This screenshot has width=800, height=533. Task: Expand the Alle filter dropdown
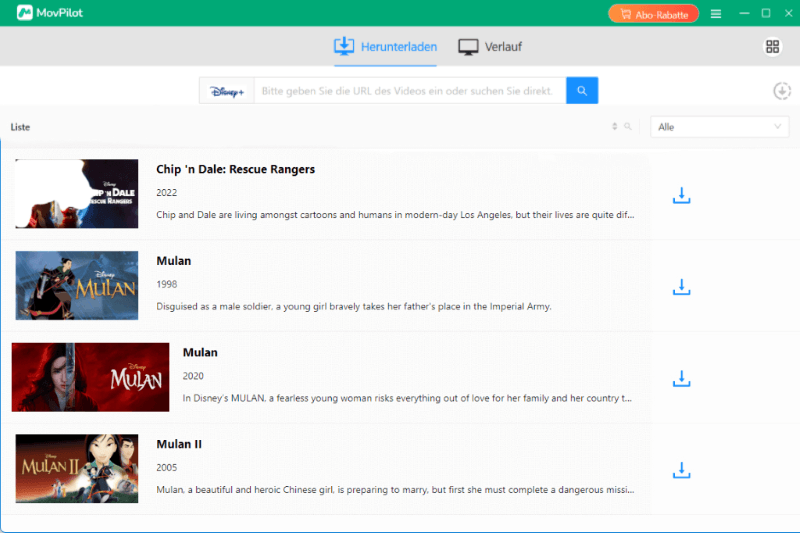(x=719, y=127)
